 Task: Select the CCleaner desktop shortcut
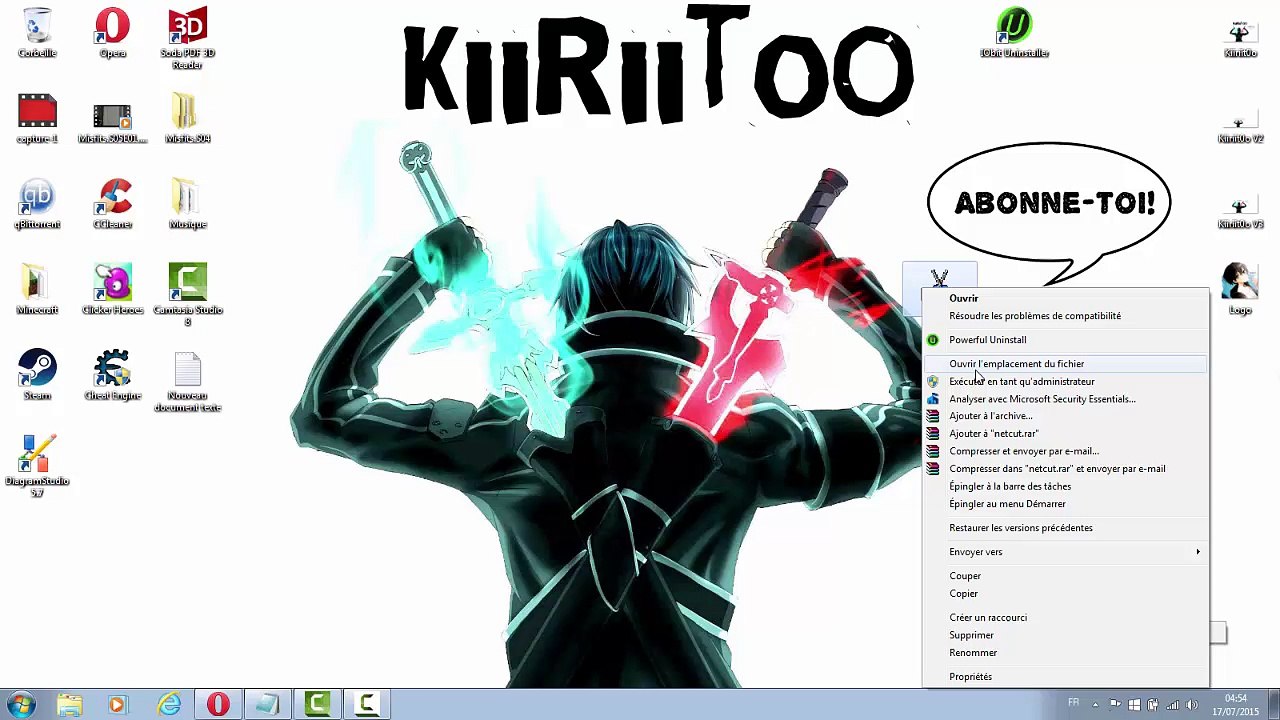[113, 205]
